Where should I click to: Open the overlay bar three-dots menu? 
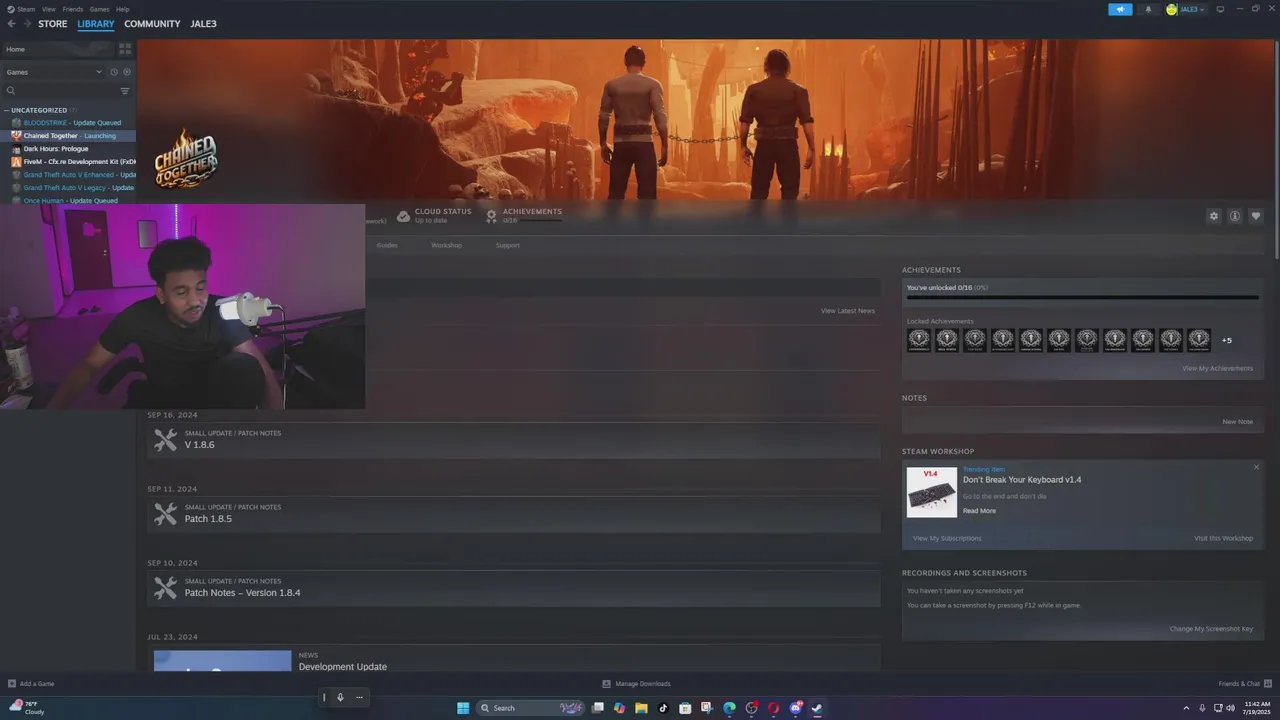coord(359,697)
